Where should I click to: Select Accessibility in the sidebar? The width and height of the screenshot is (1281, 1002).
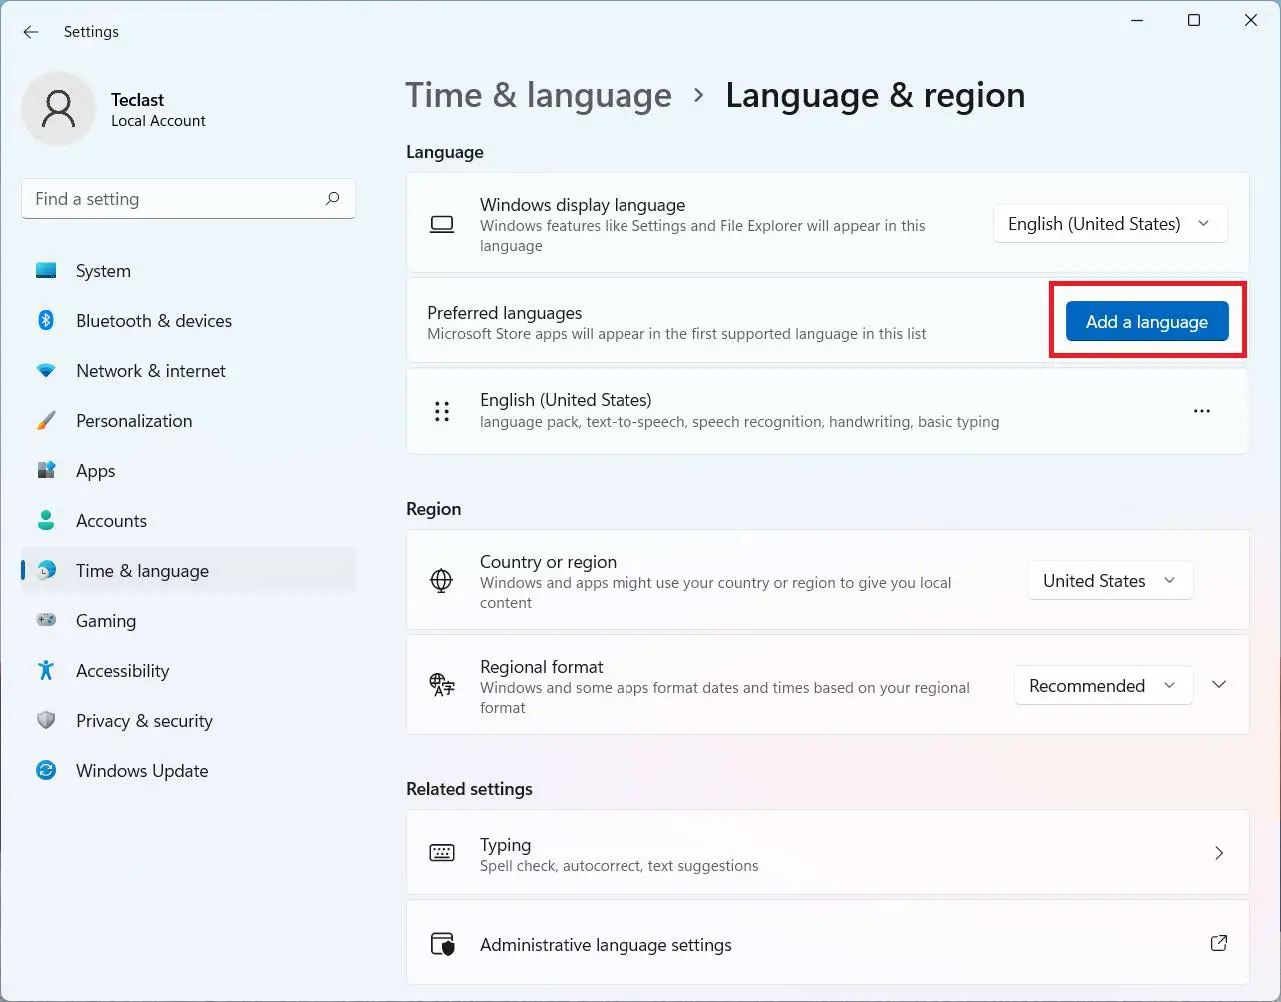point(122,671)
